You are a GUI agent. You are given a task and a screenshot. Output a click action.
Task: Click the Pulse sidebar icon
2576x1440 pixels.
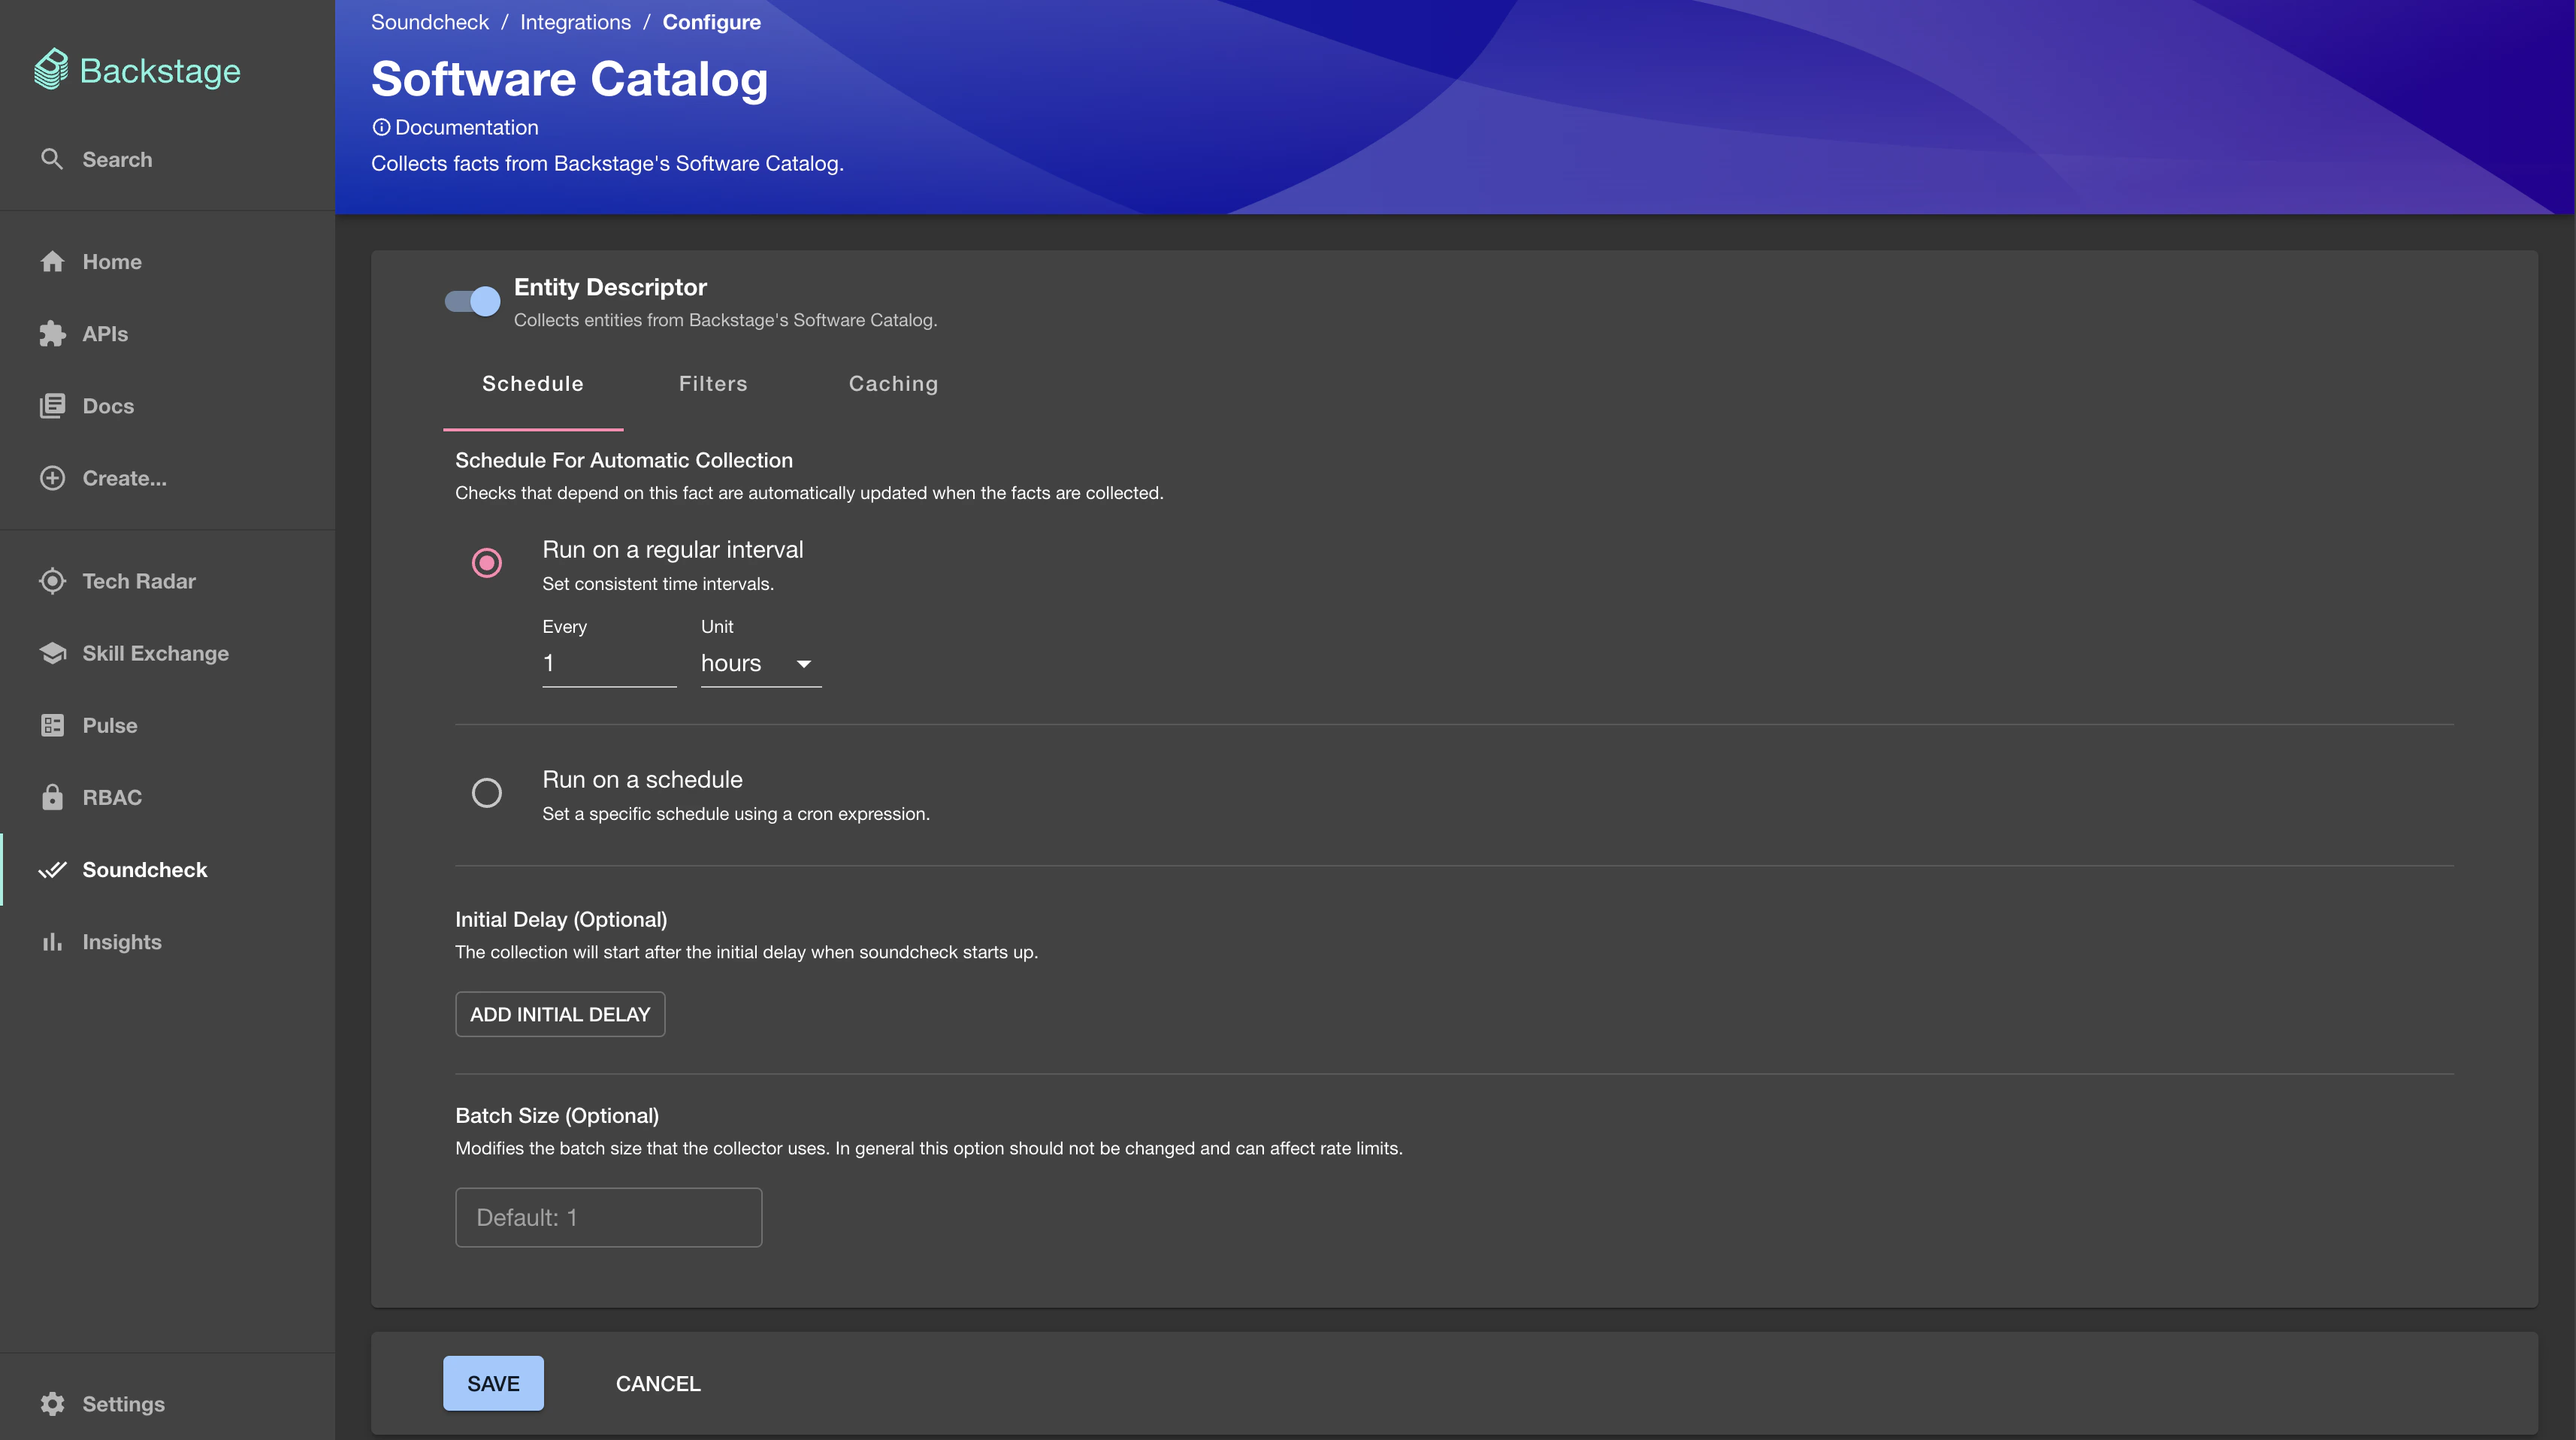52,725
